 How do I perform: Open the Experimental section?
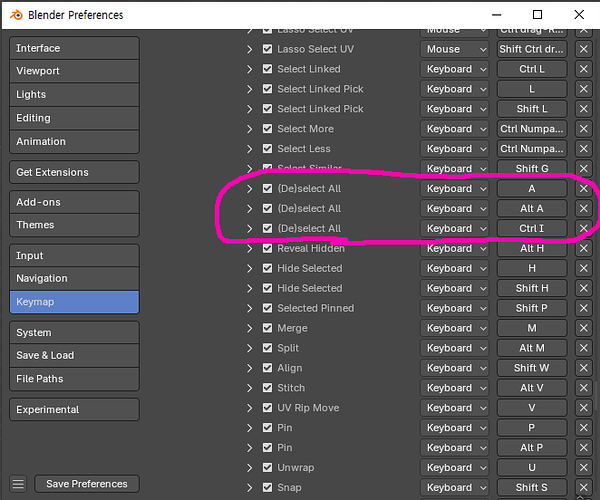coord(74,409)
